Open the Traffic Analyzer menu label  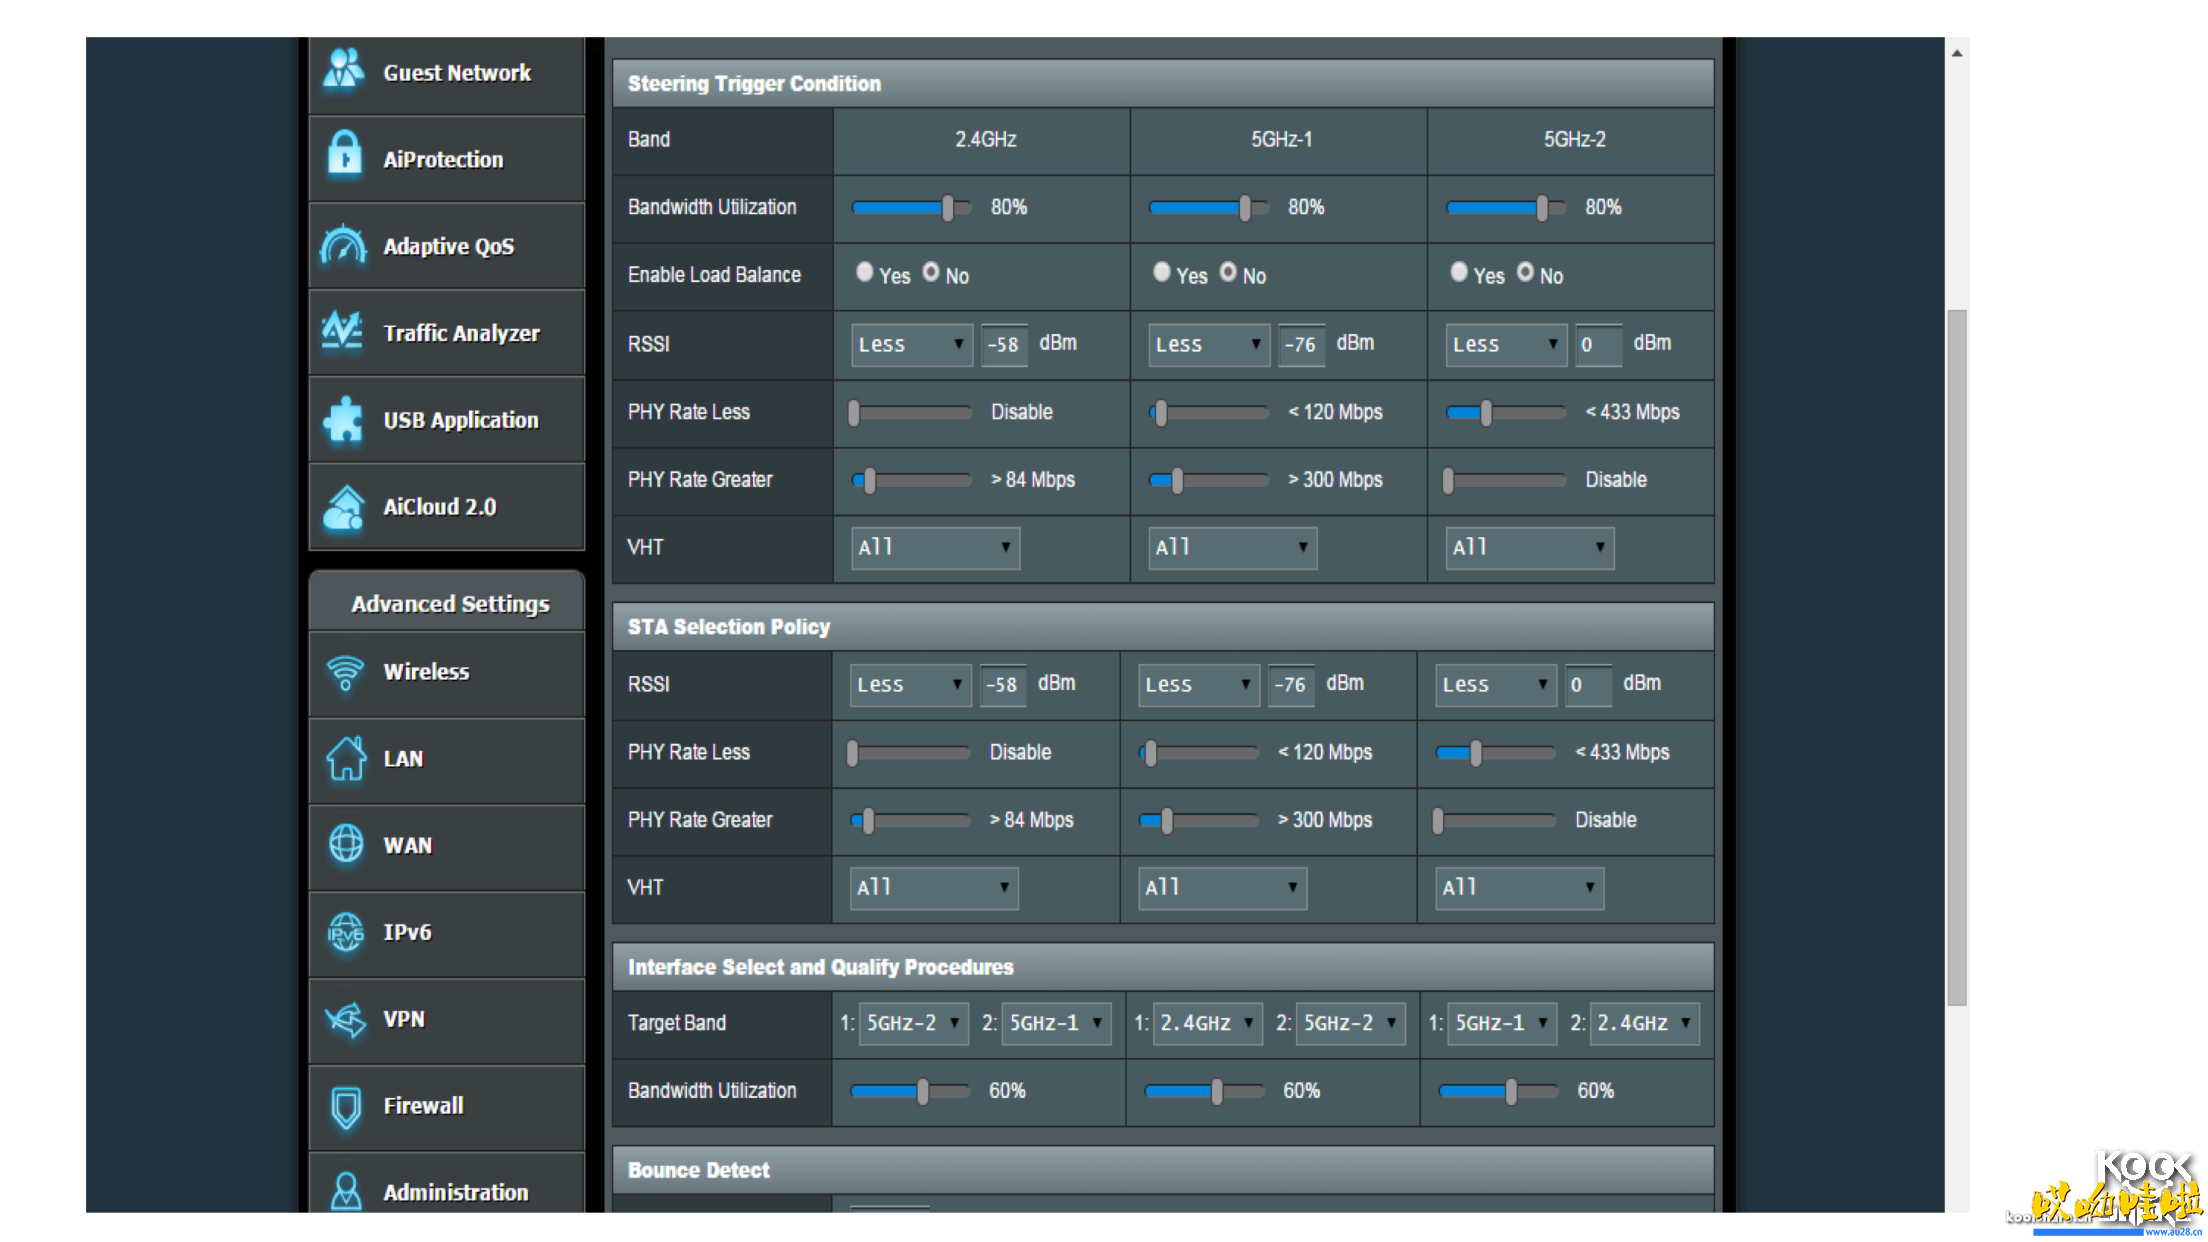click(461, 333)
